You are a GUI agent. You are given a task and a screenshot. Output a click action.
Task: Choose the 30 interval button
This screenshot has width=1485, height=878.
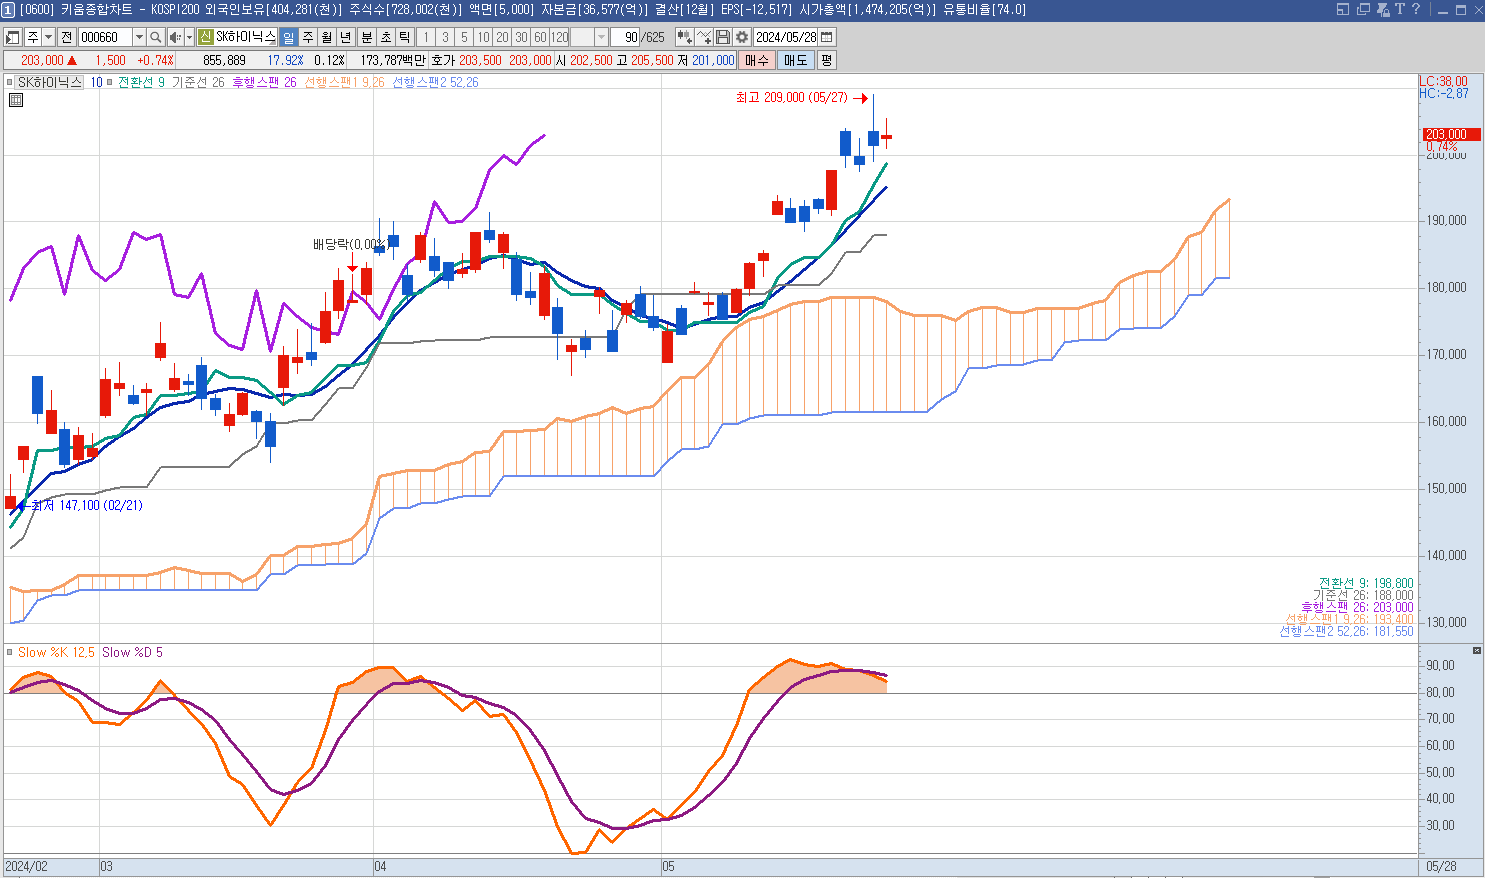[521, 37]
